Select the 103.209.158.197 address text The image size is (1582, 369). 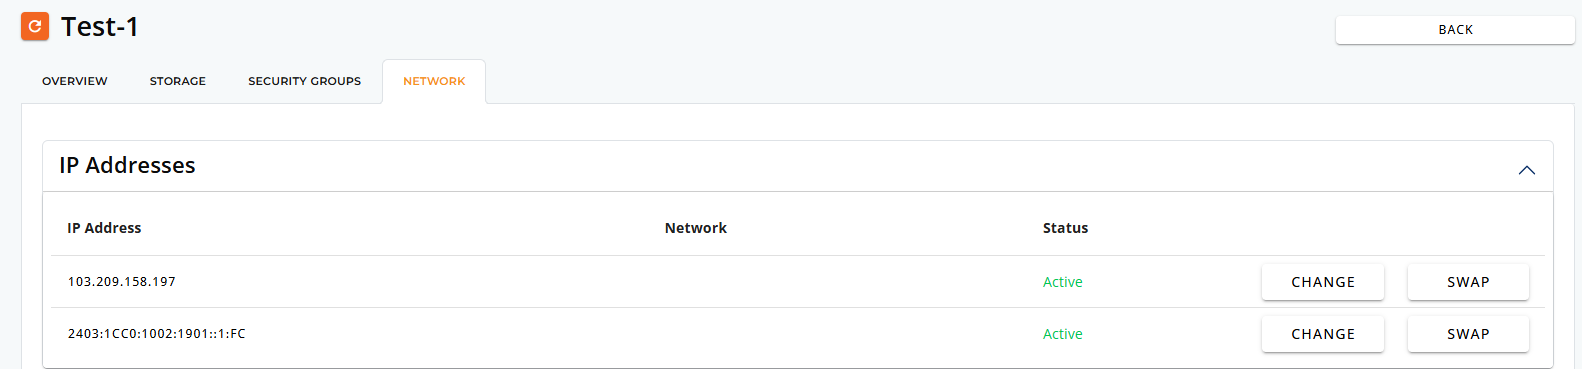[x=122, y=282]
